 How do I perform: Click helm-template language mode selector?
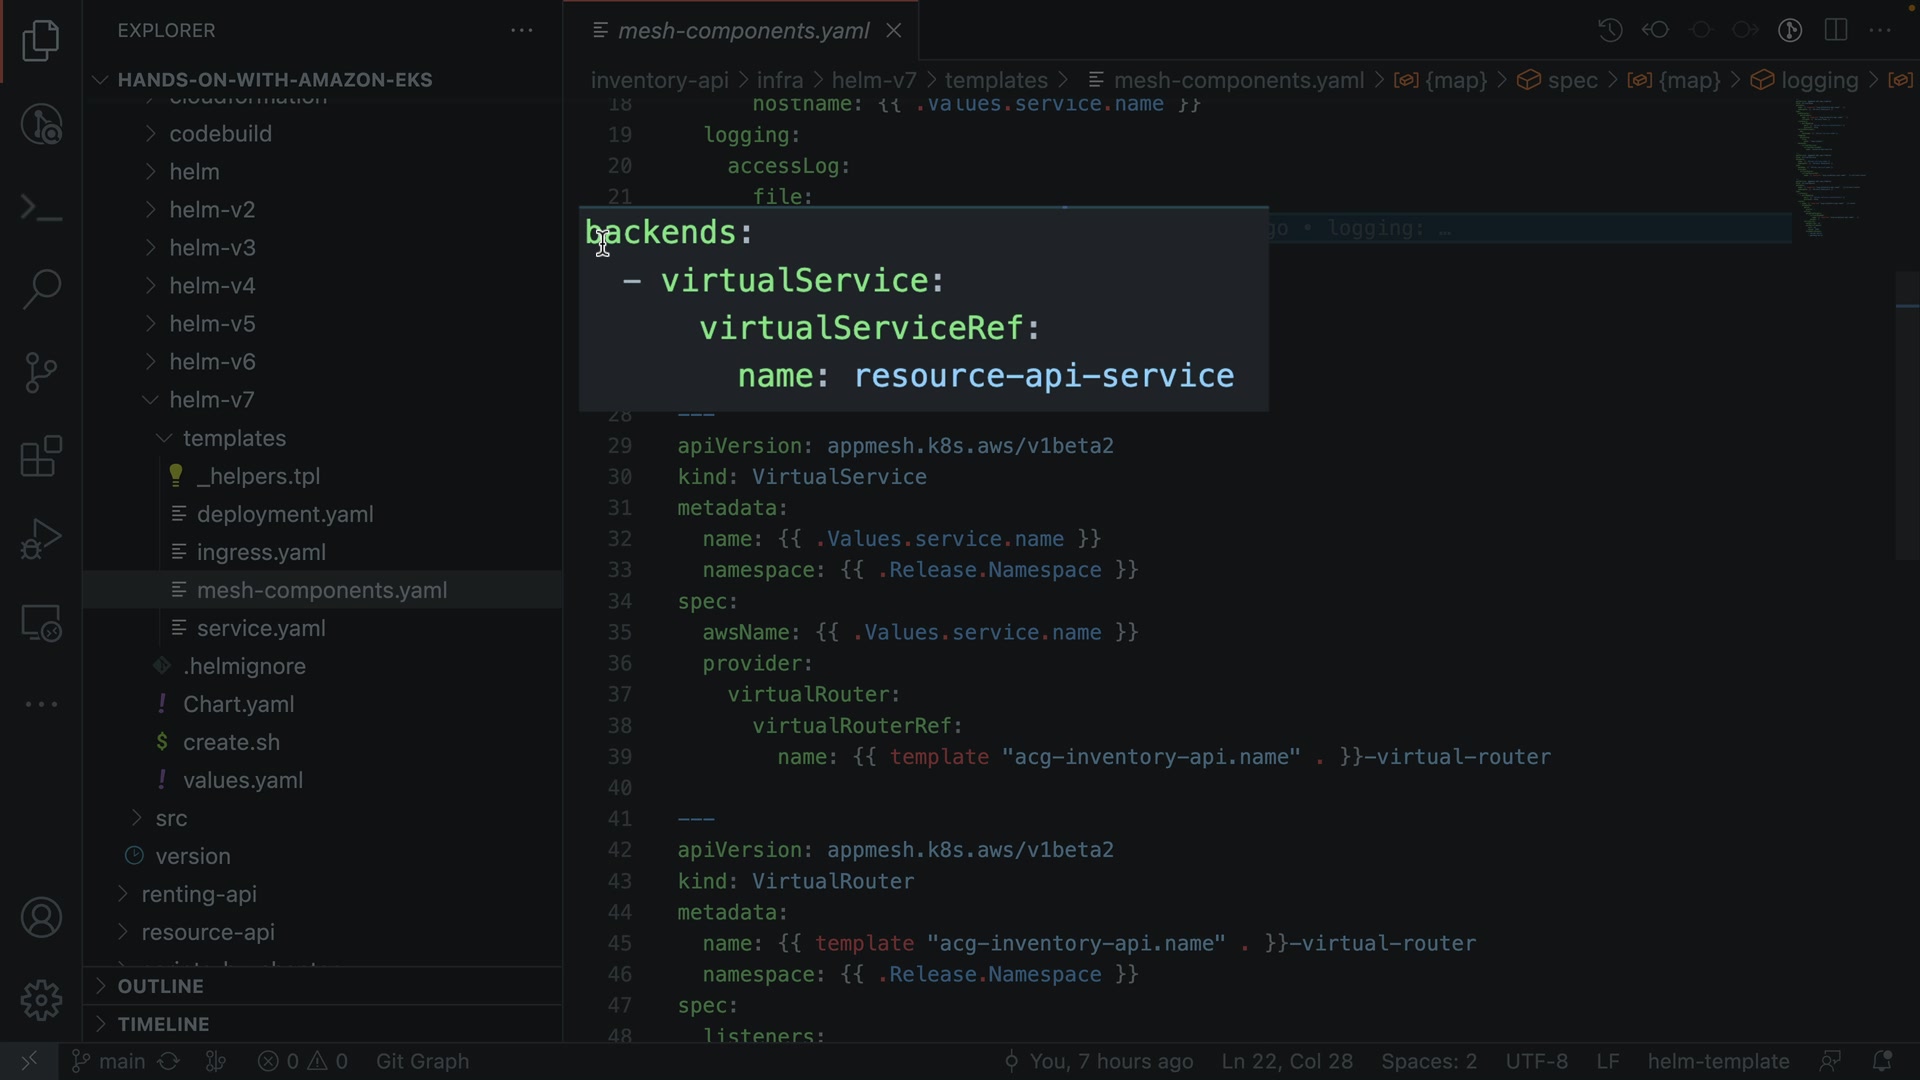click(1718, 1061)
